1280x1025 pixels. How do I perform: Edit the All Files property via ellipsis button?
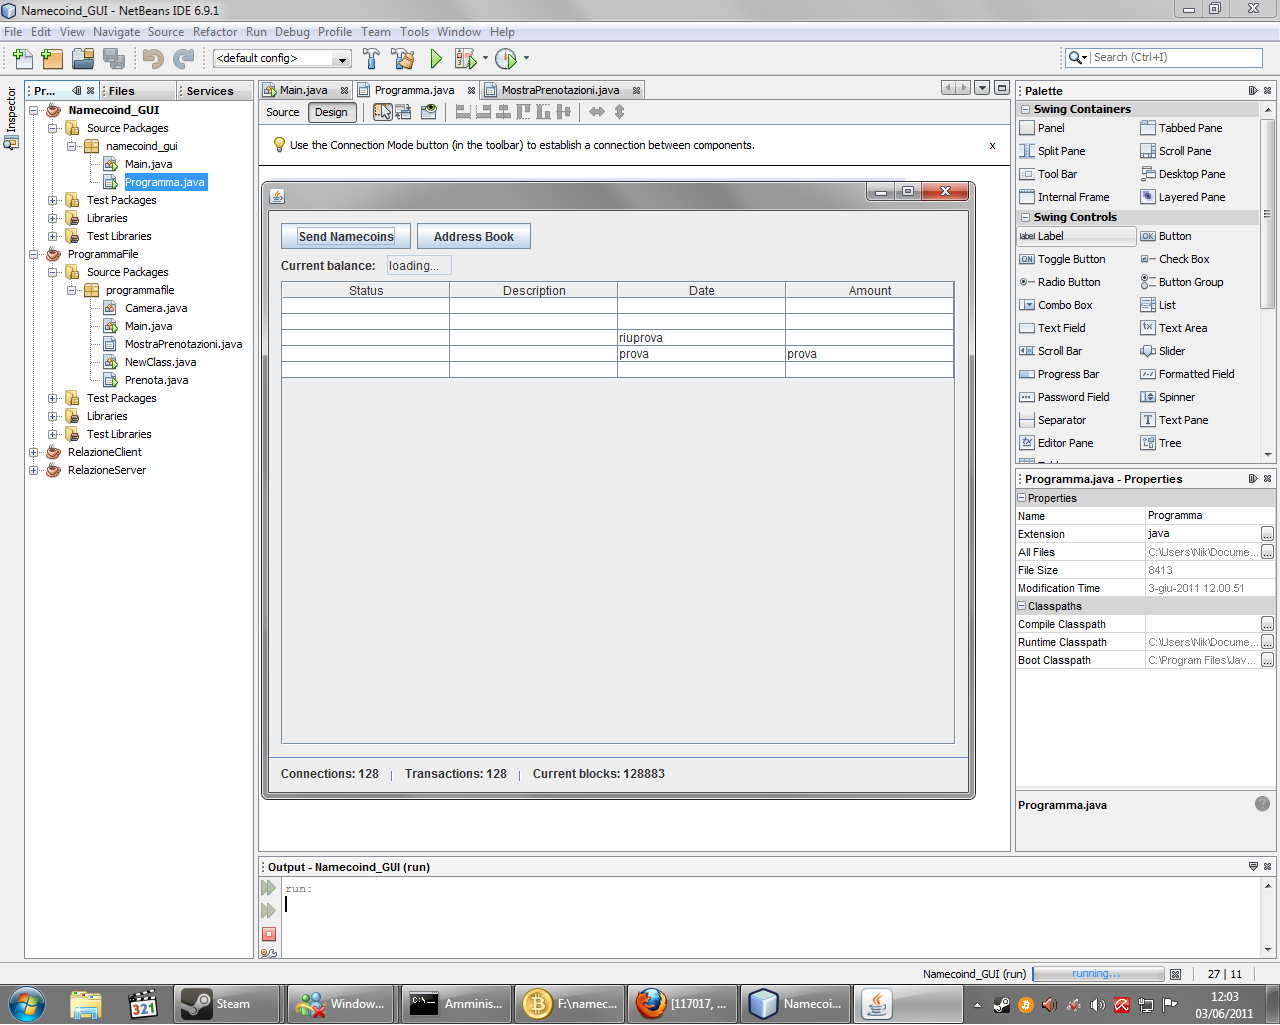(x=1267, y=552)
